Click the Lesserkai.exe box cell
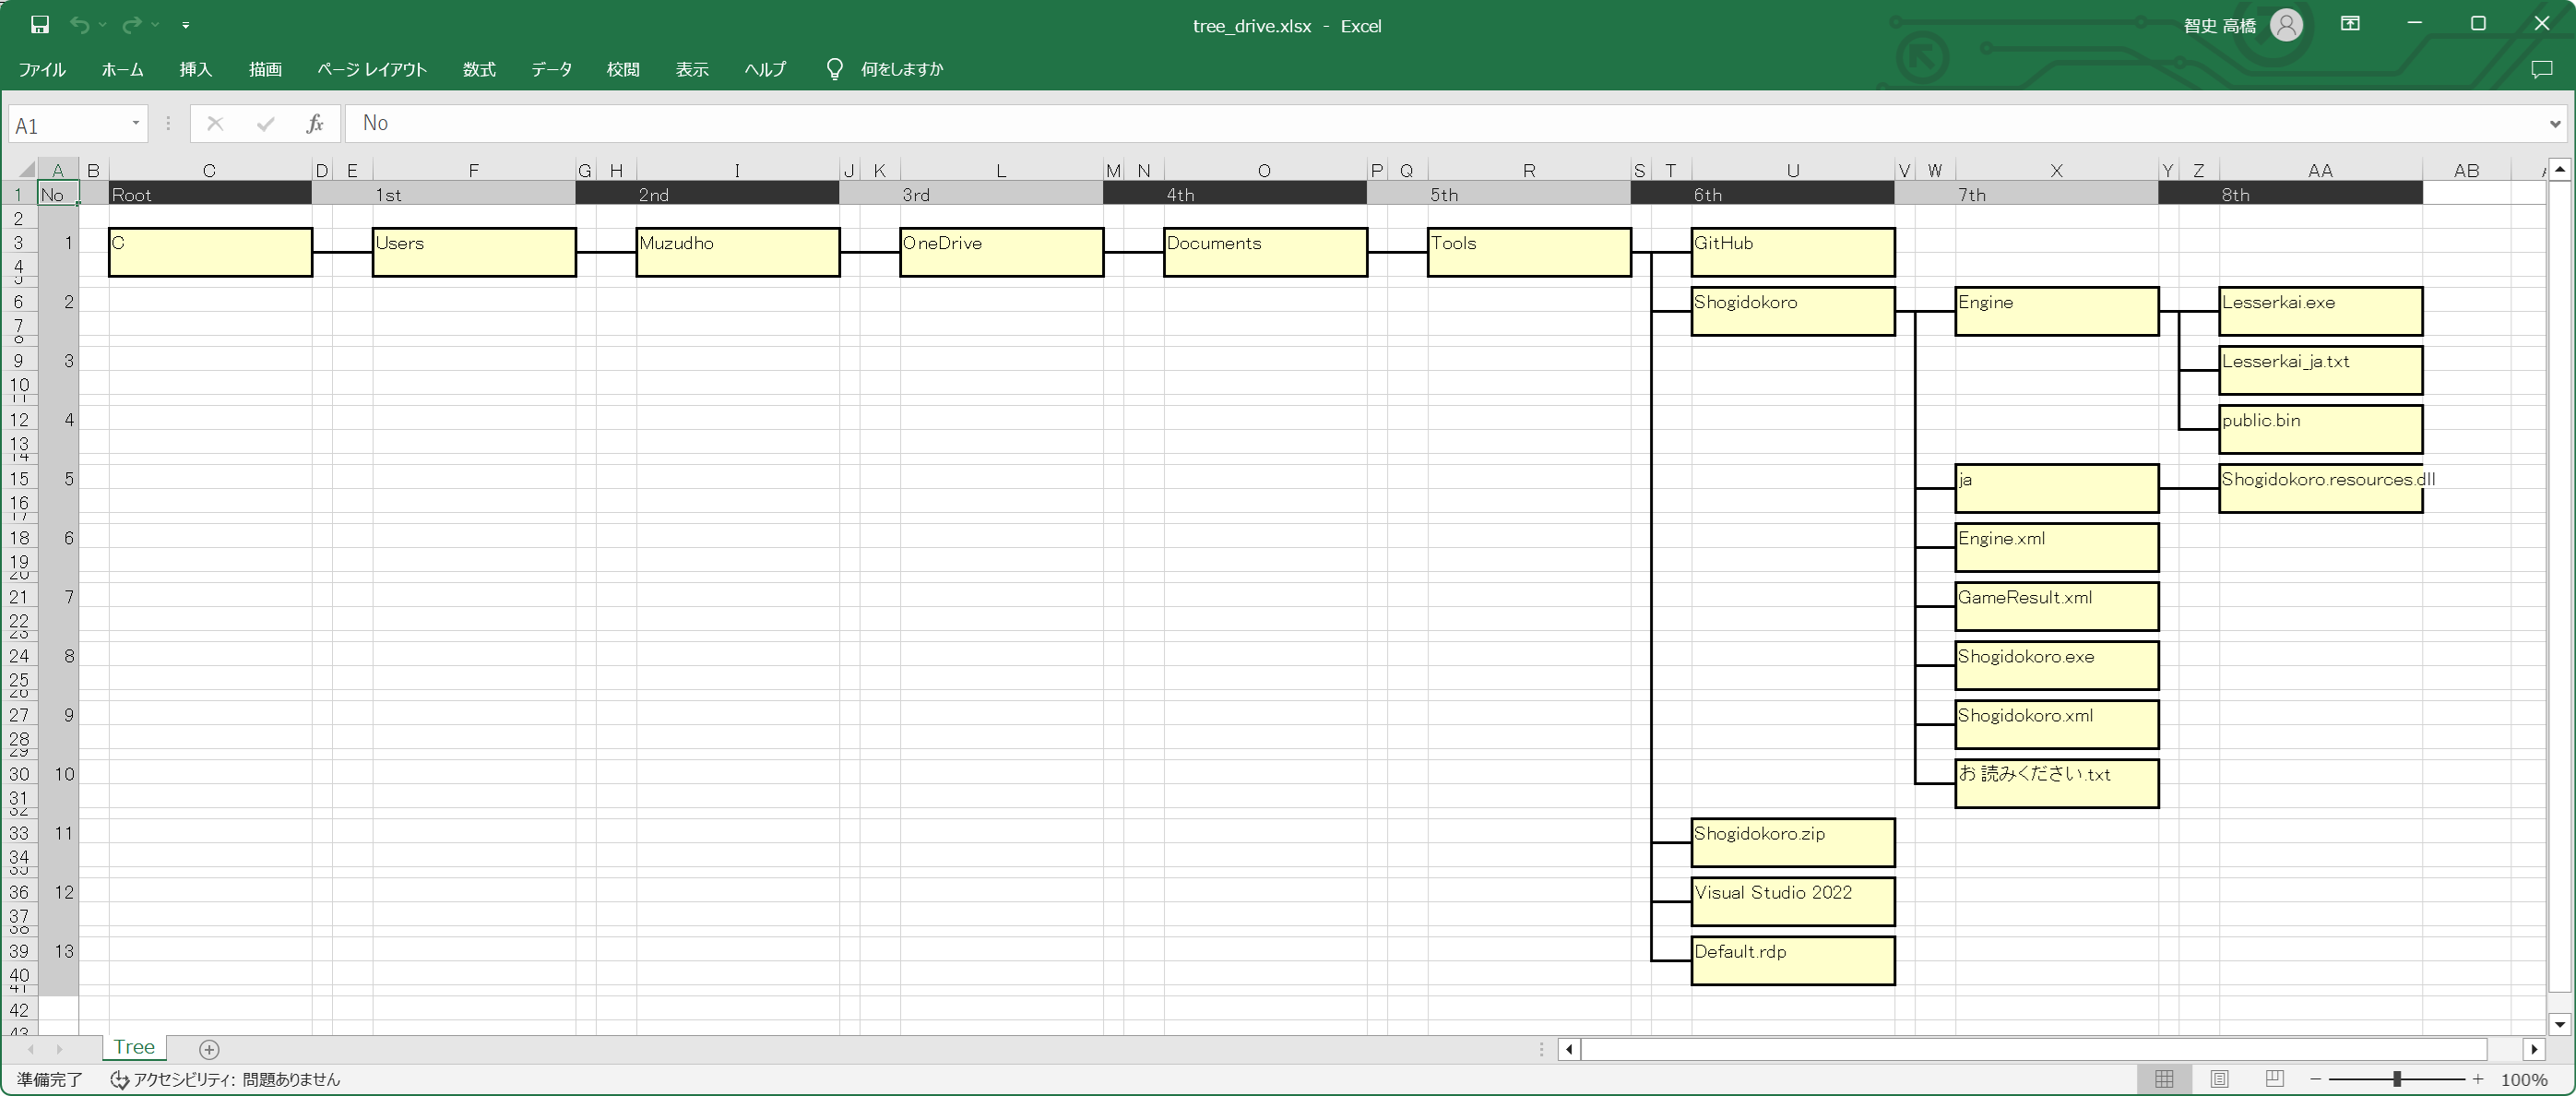This screenshot has height=1096, width=2576. point(2320,311)
